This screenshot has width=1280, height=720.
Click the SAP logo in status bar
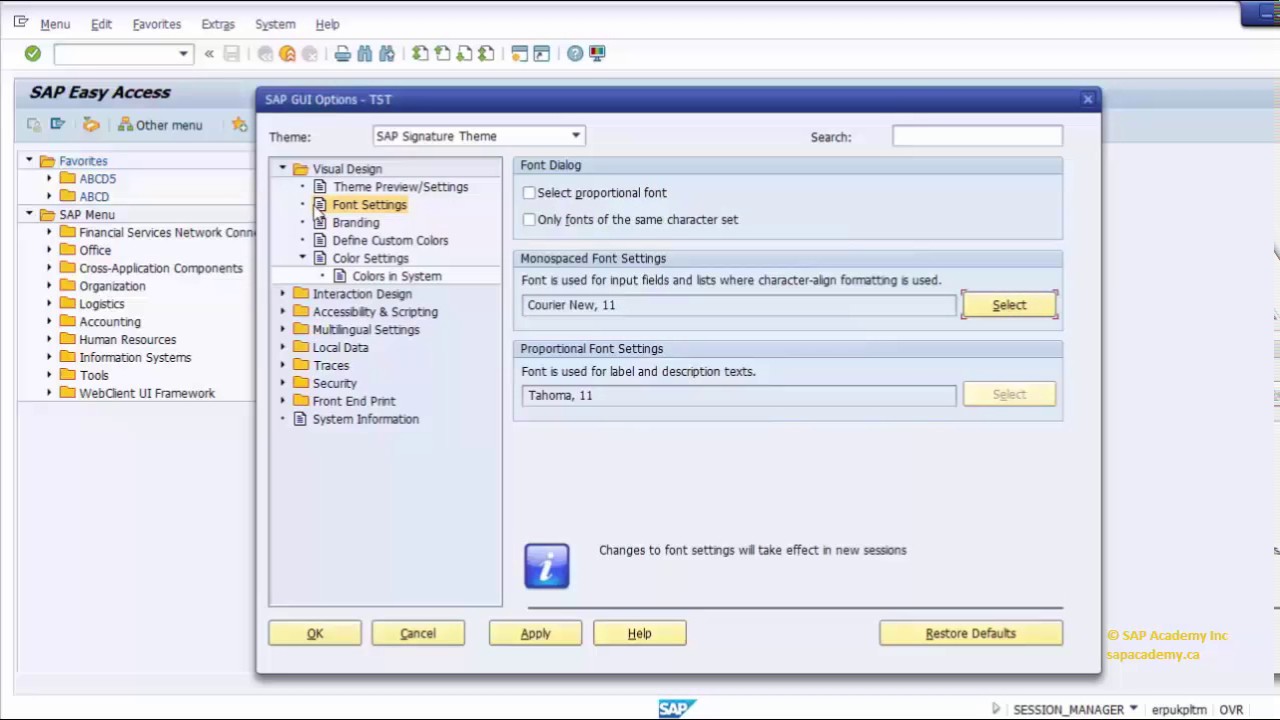[676, 709]
